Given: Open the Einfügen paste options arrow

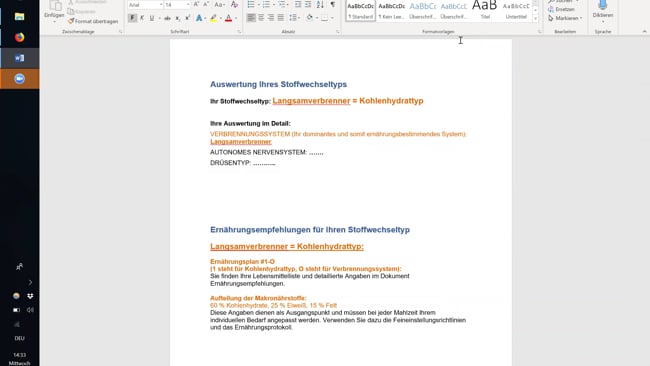Looking at the screenshot, I should click(54, 21).
